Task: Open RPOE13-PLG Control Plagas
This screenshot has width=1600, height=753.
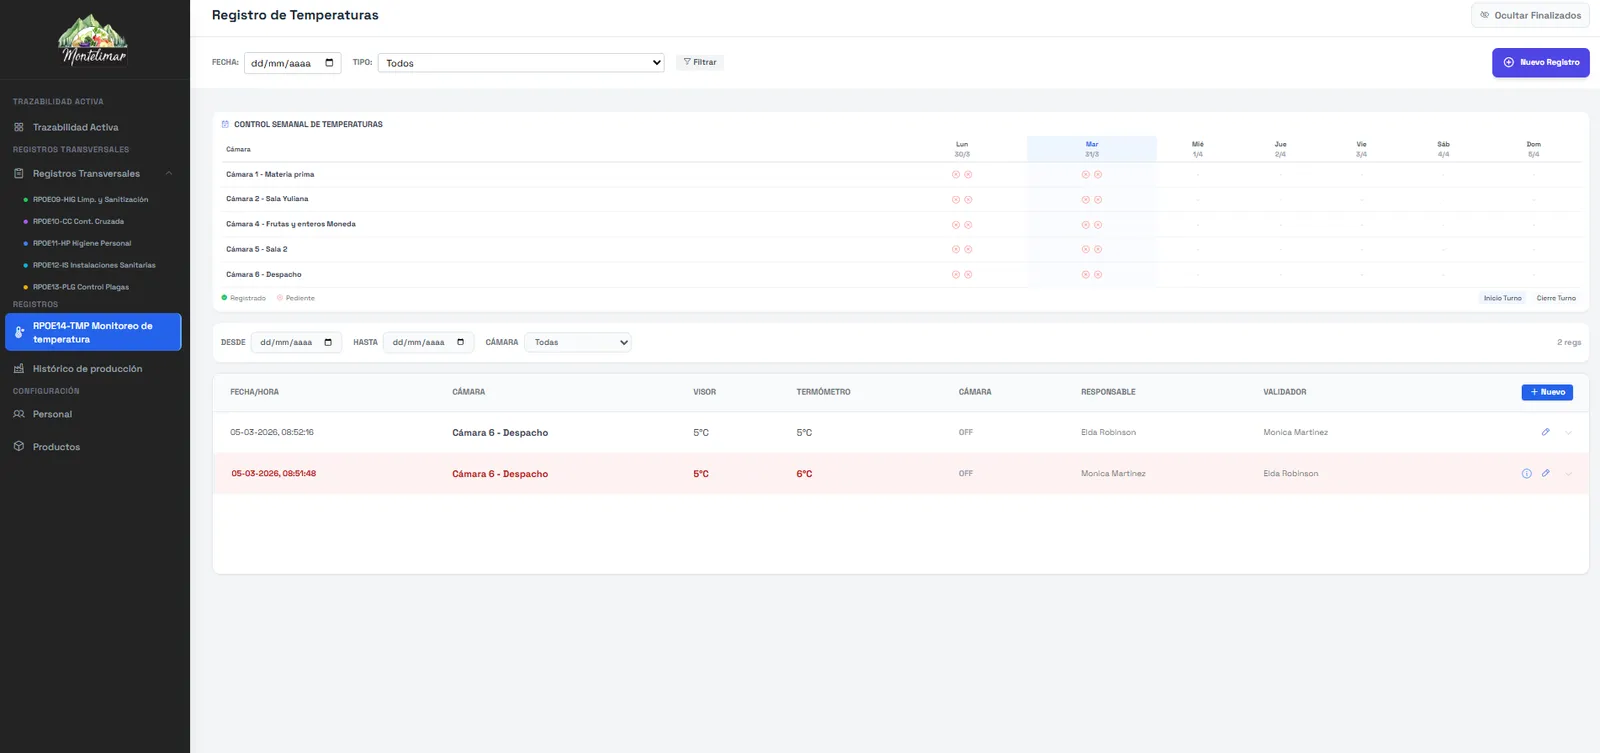Action: 80,287
